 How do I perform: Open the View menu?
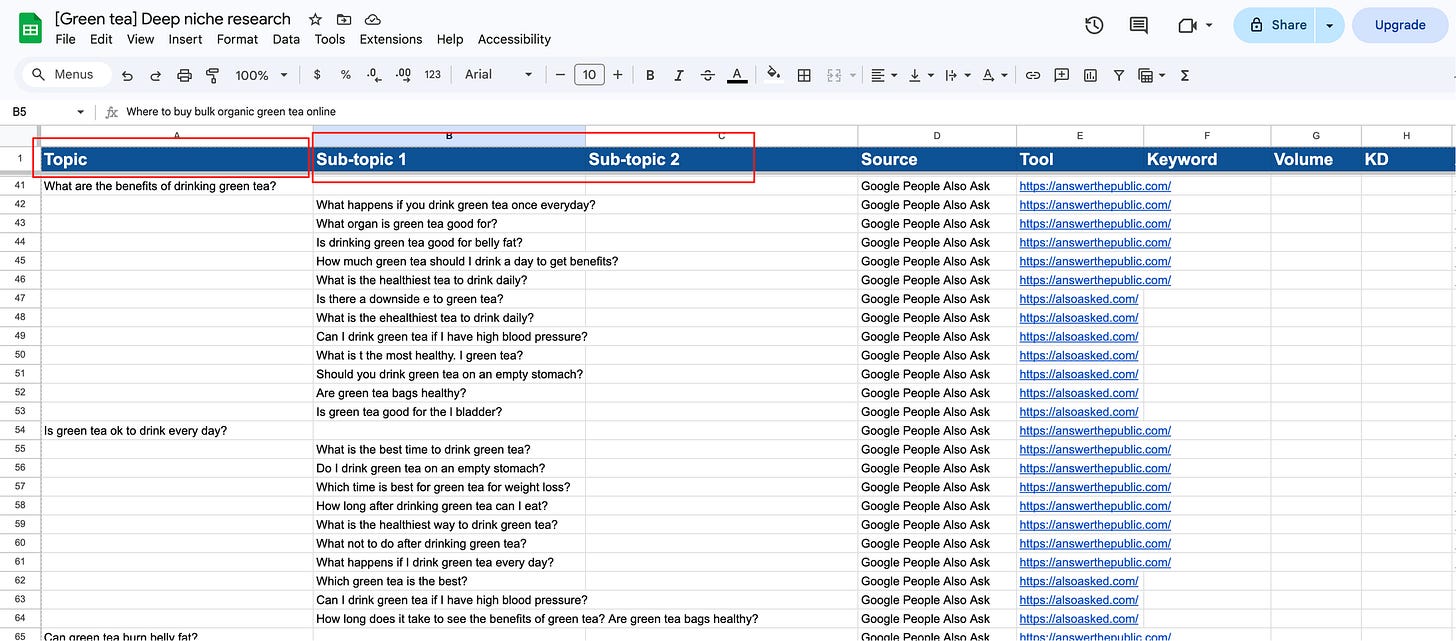[141, 39]
